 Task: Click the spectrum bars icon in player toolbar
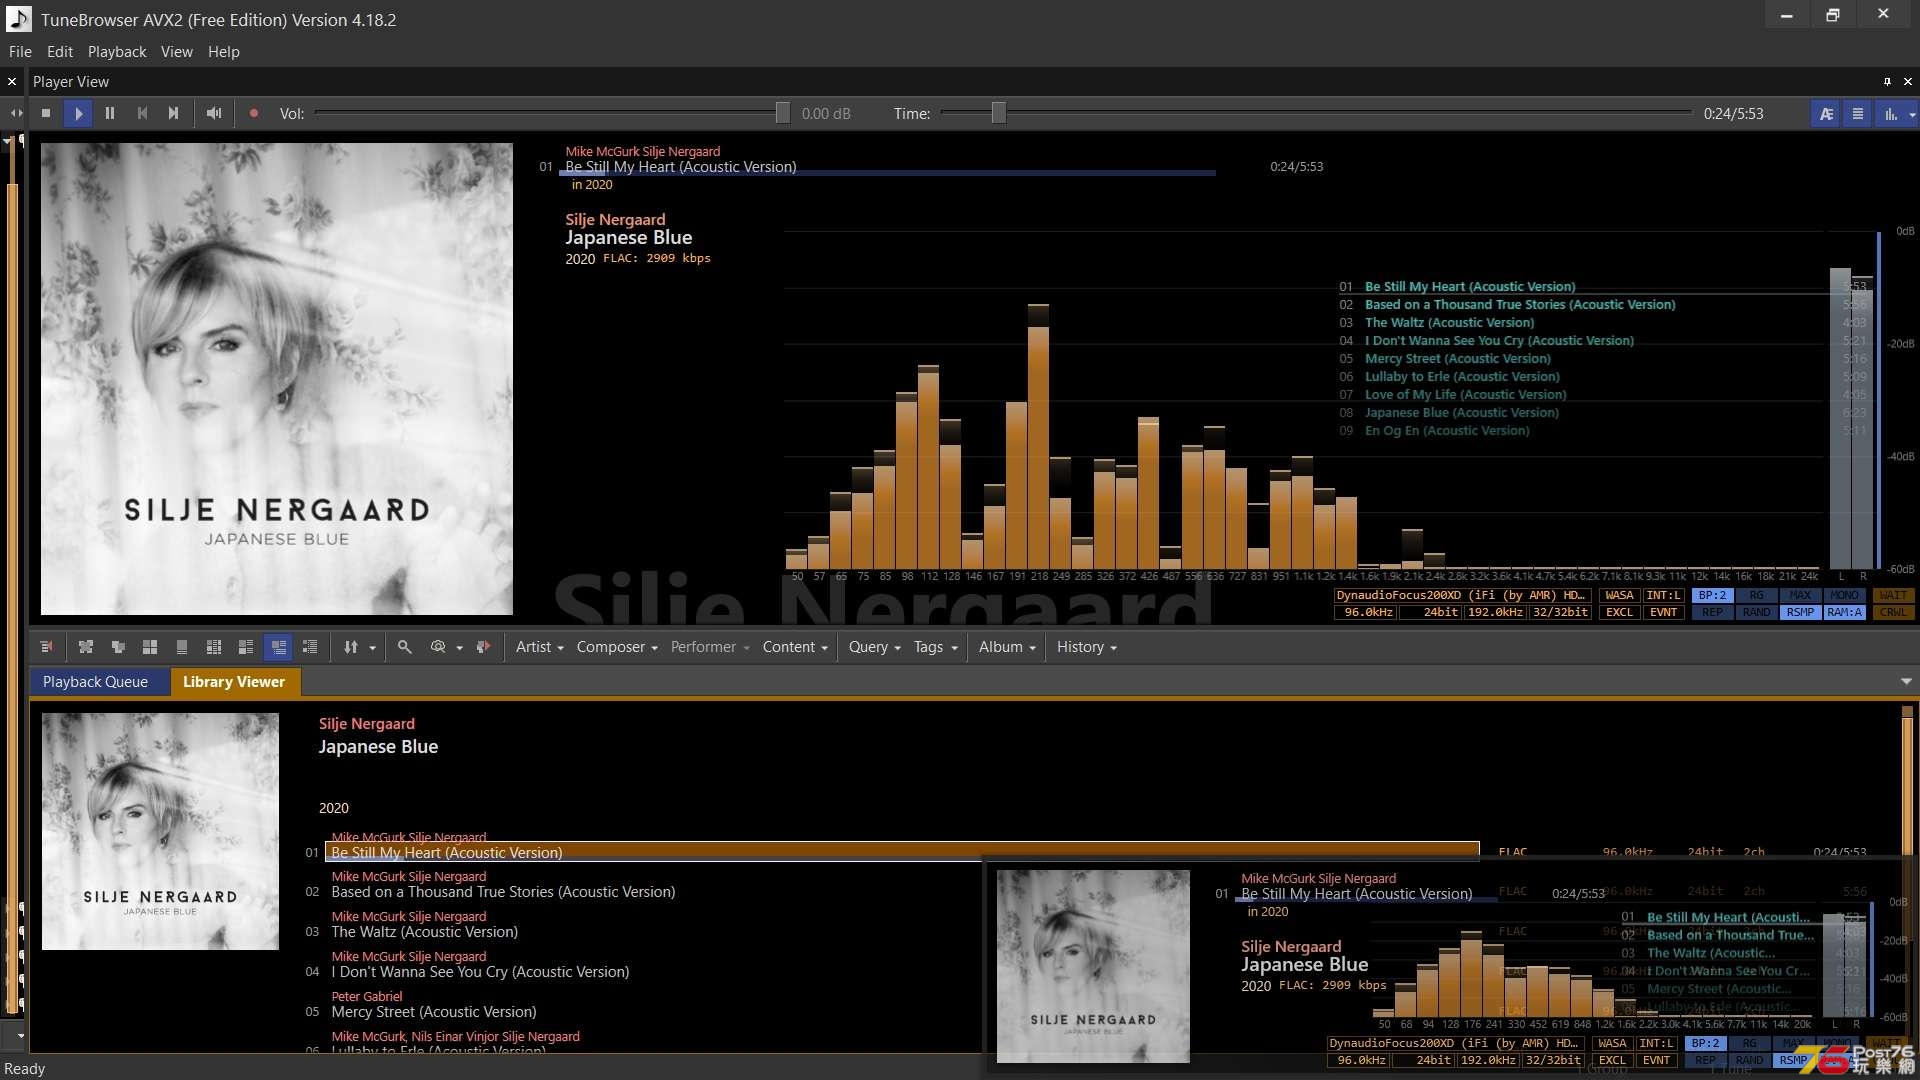coord(1890,114)
